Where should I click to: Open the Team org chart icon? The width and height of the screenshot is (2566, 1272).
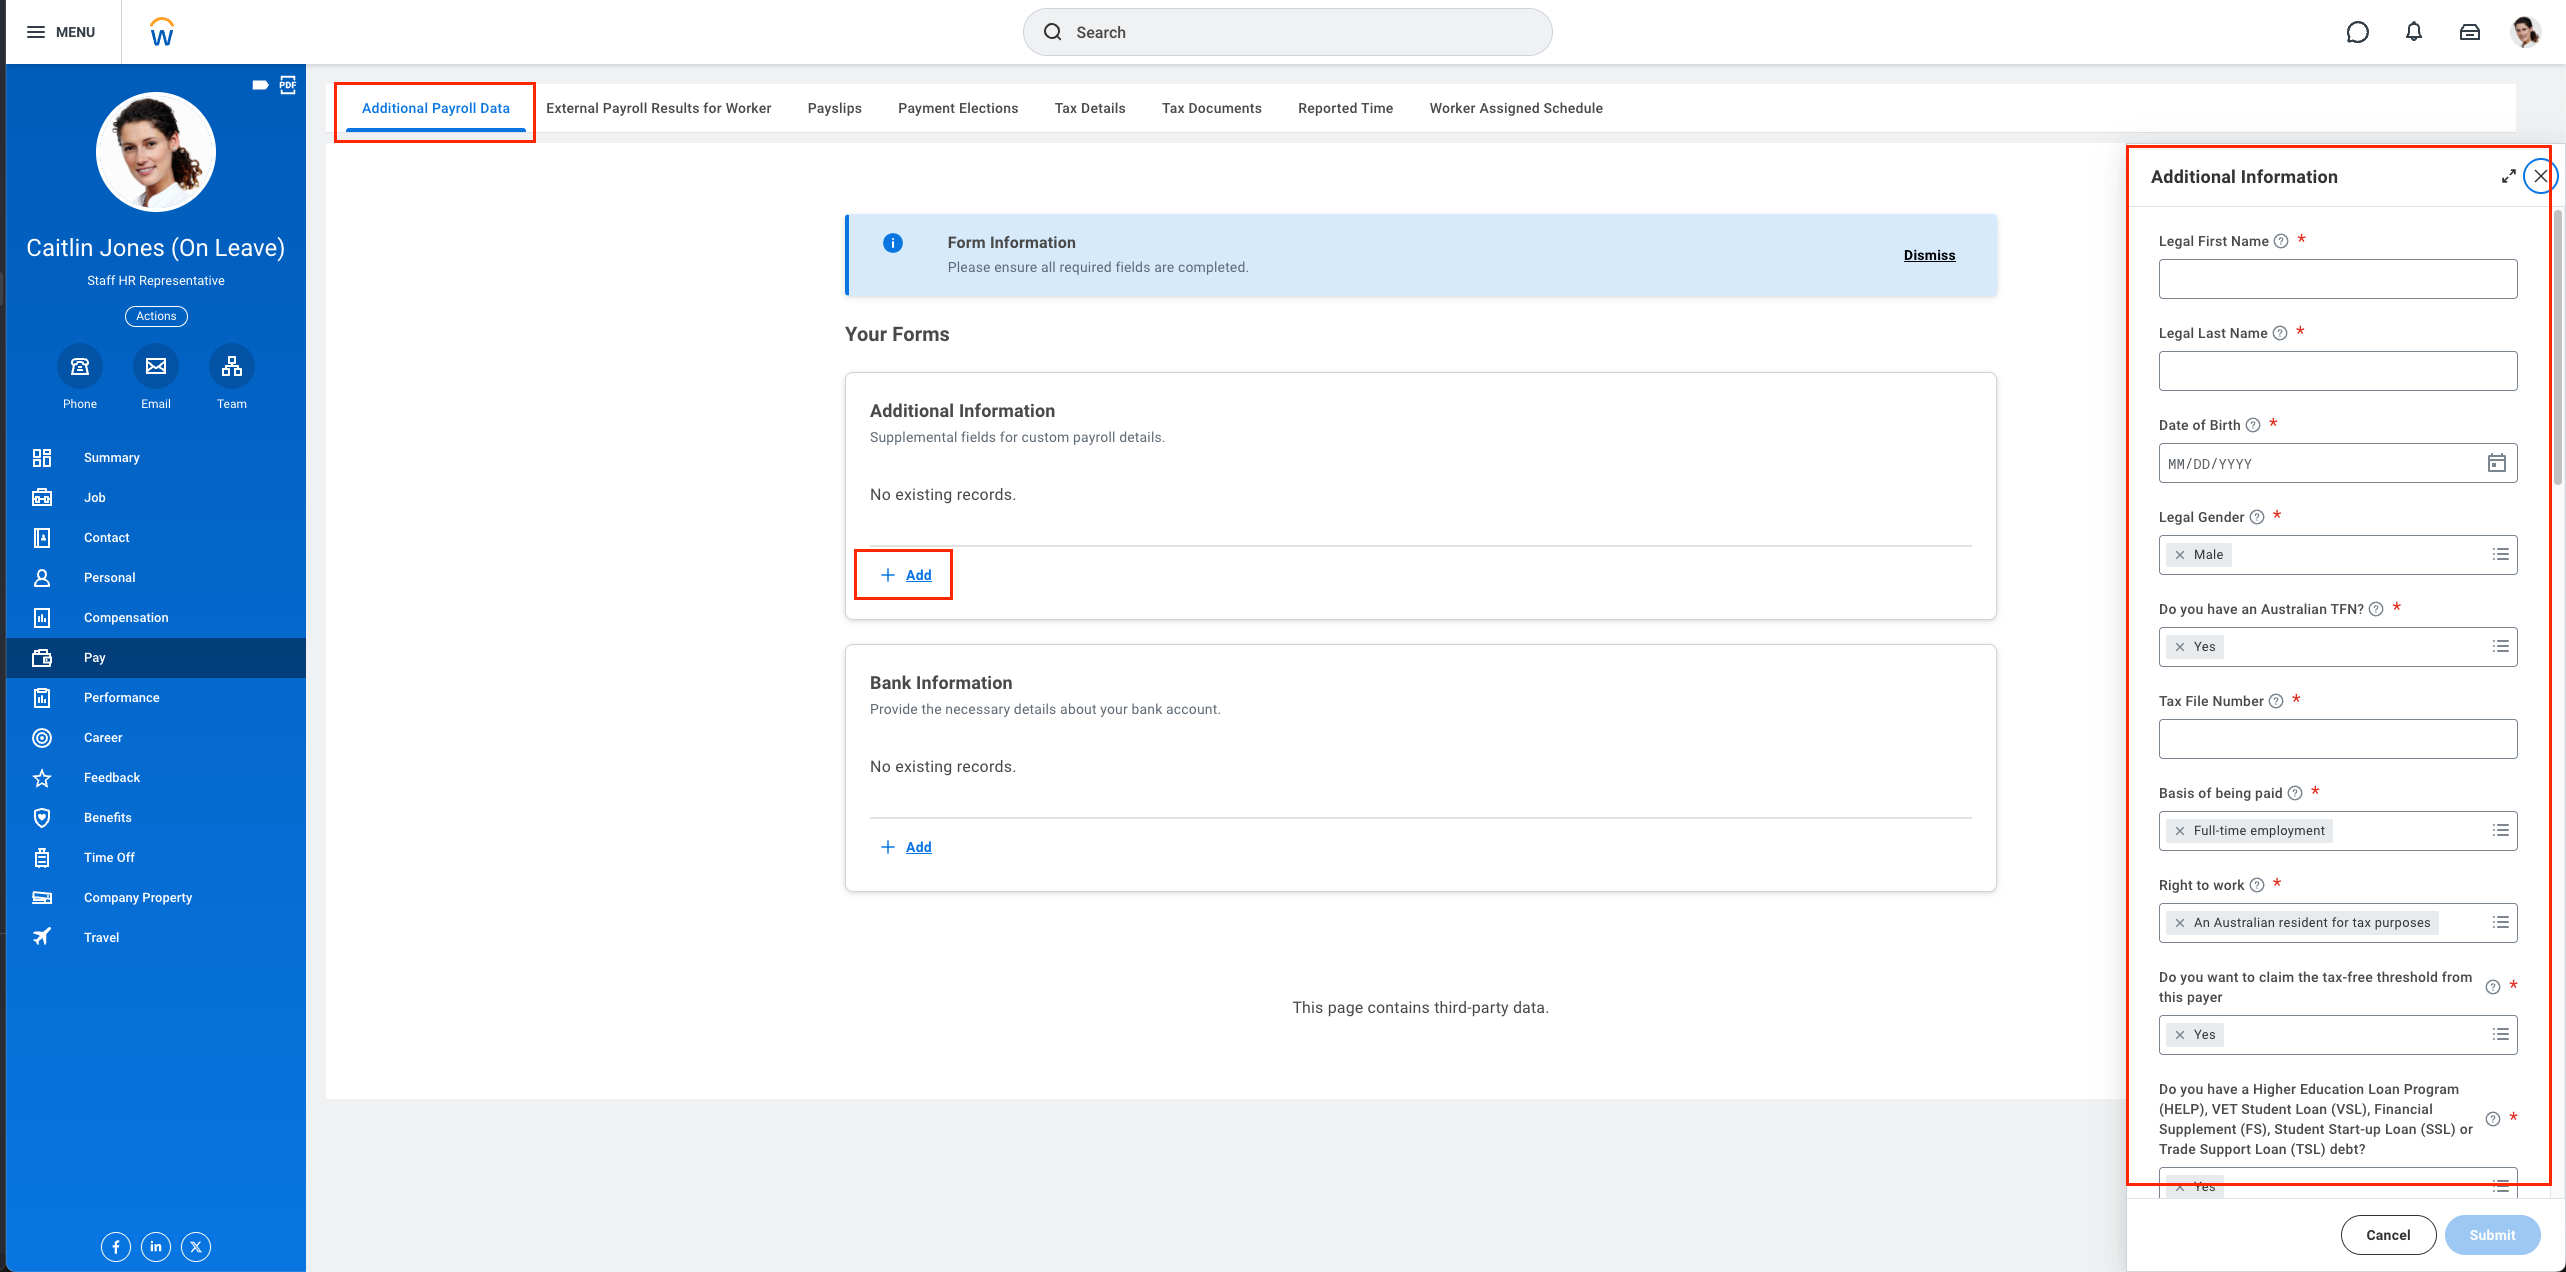(x=232, y=366)
